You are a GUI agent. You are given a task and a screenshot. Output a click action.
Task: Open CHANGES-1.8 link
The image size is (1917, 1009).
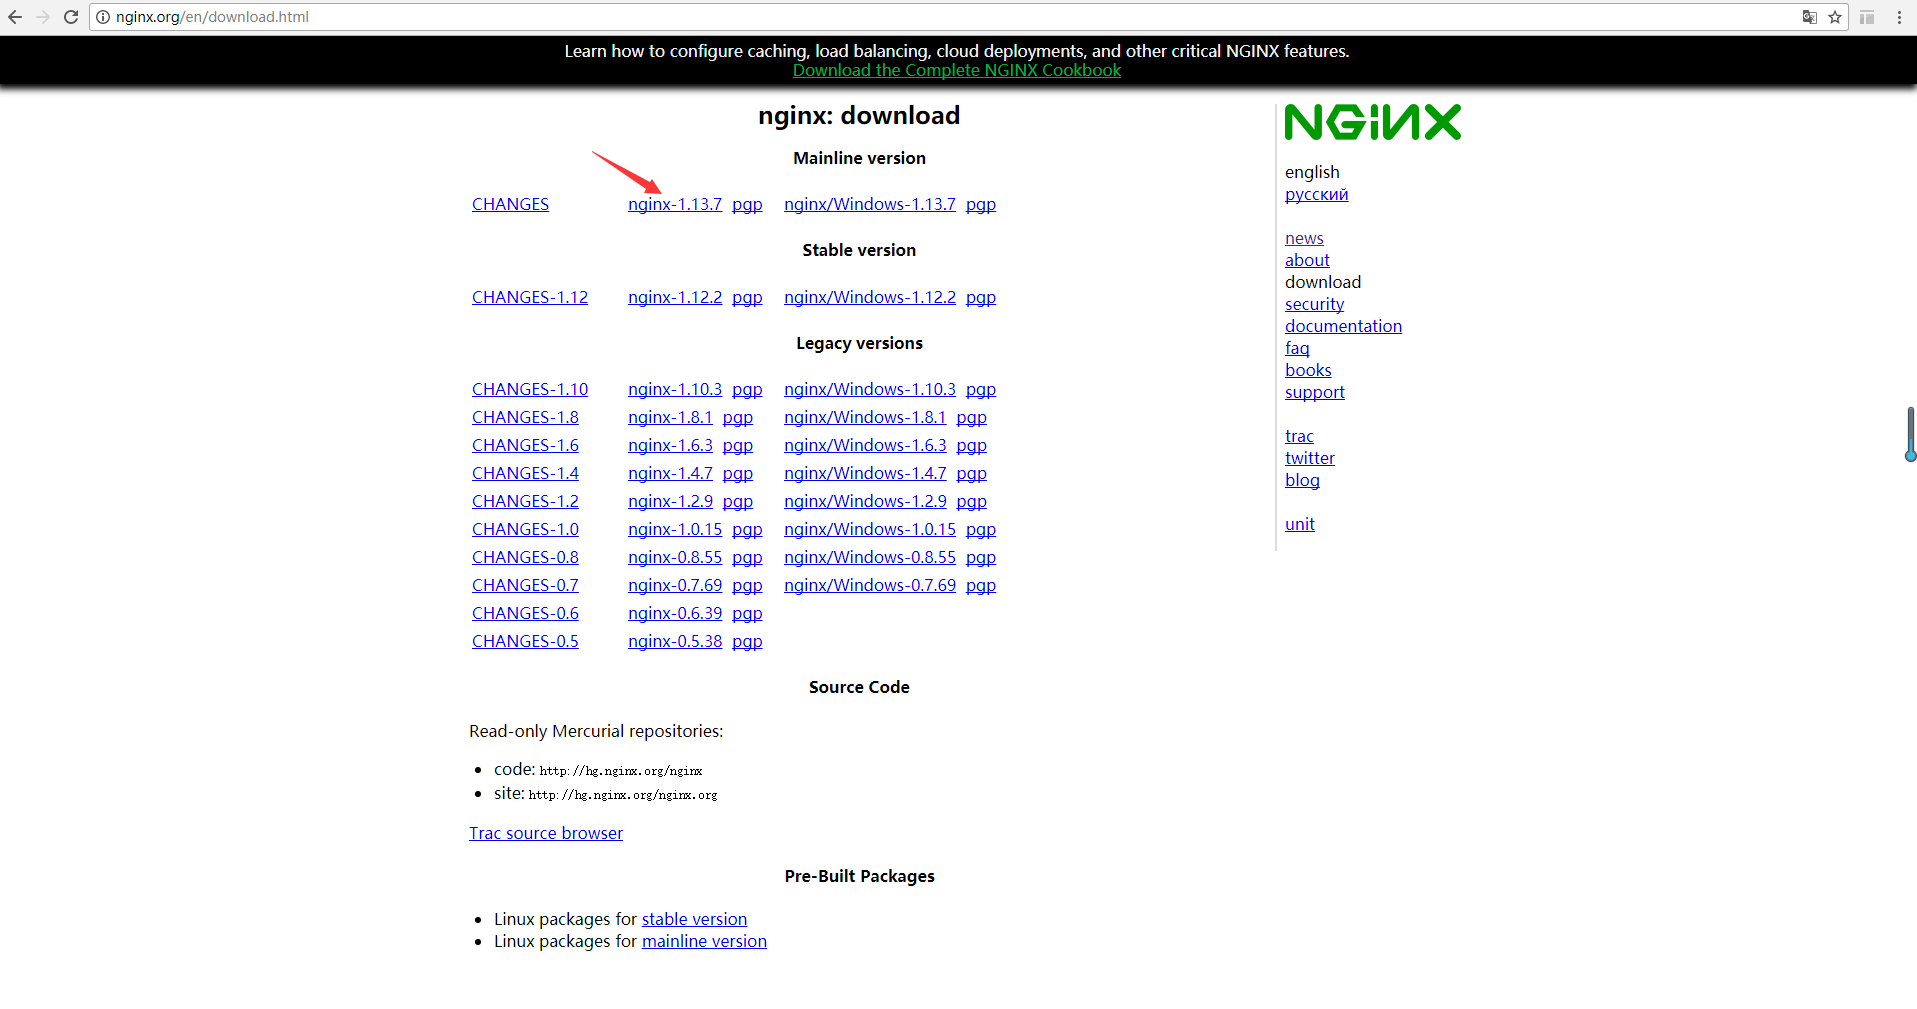click(525, 417)
